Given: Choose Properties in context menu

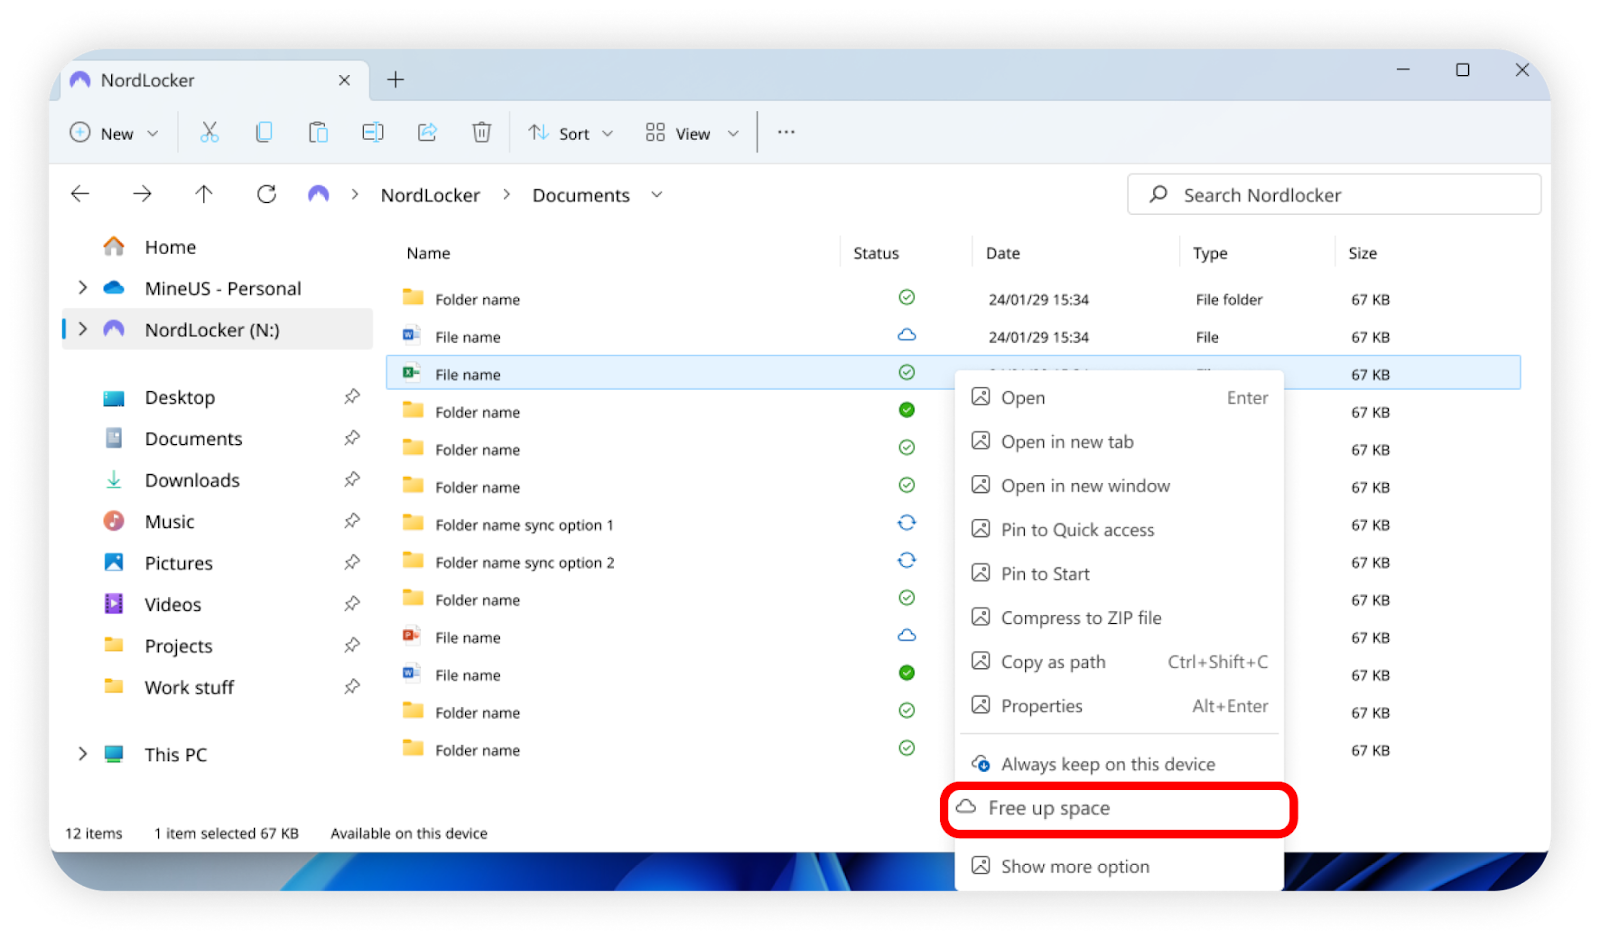Looking at the screenshot, I should [x=1119, y=705].
